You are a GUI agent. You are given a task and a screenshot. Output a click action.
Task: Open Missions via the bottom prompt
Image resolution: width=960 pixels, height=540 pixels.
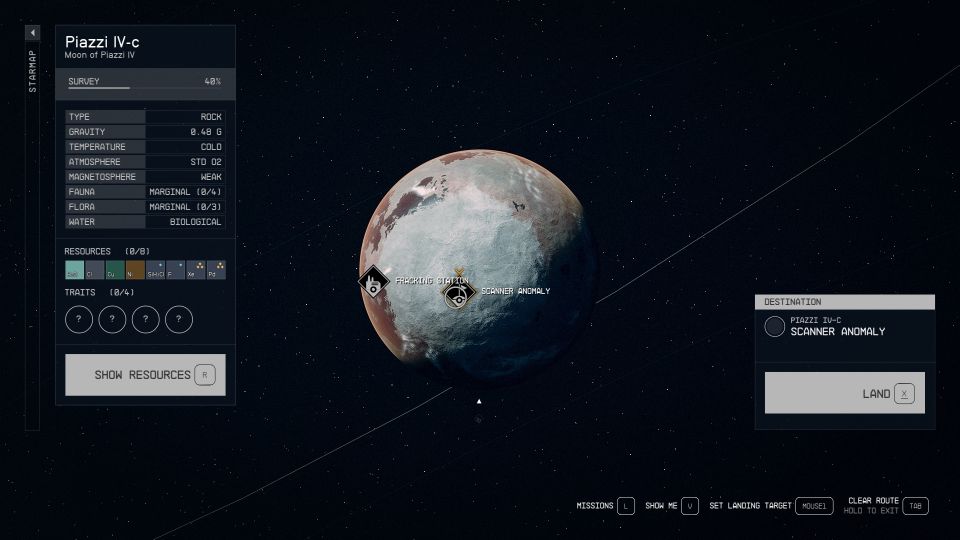point(594,506)
